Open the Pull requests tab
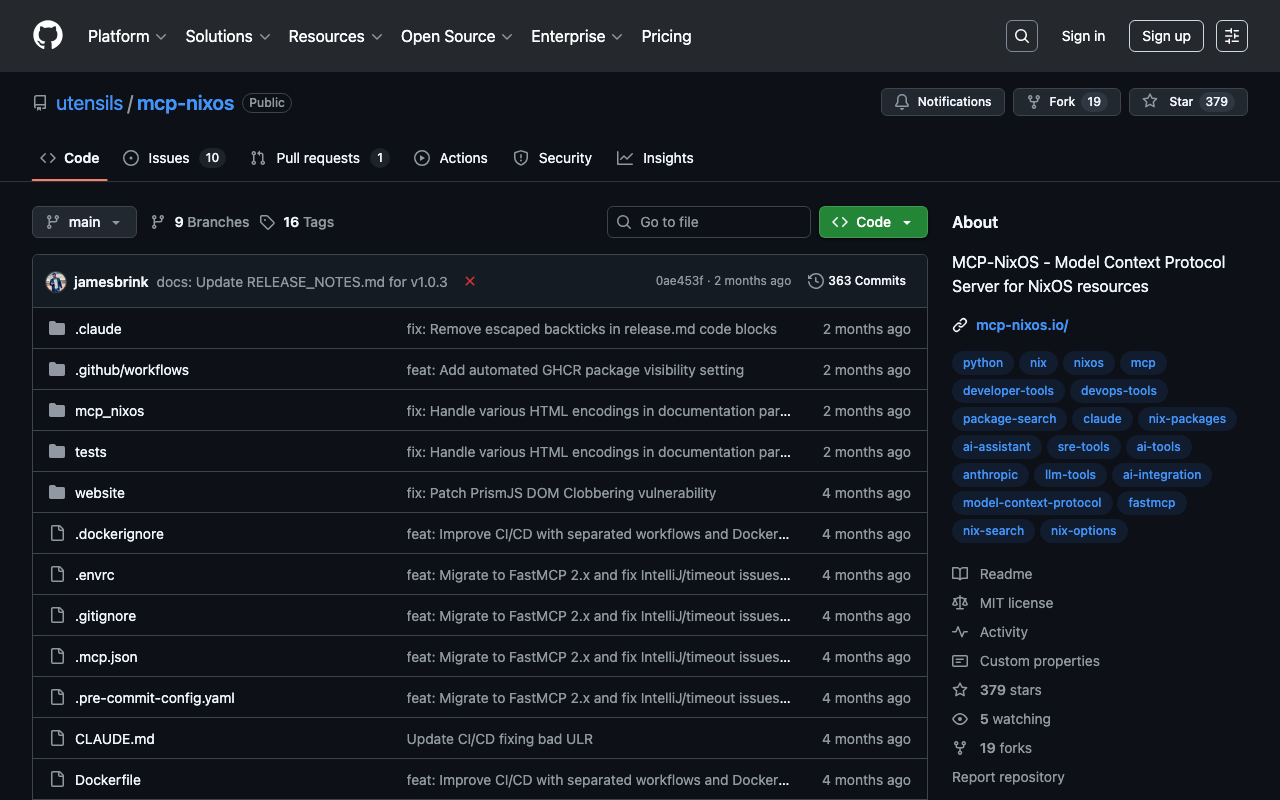This screenshot has height=800, width=1280. coord(318,158)
